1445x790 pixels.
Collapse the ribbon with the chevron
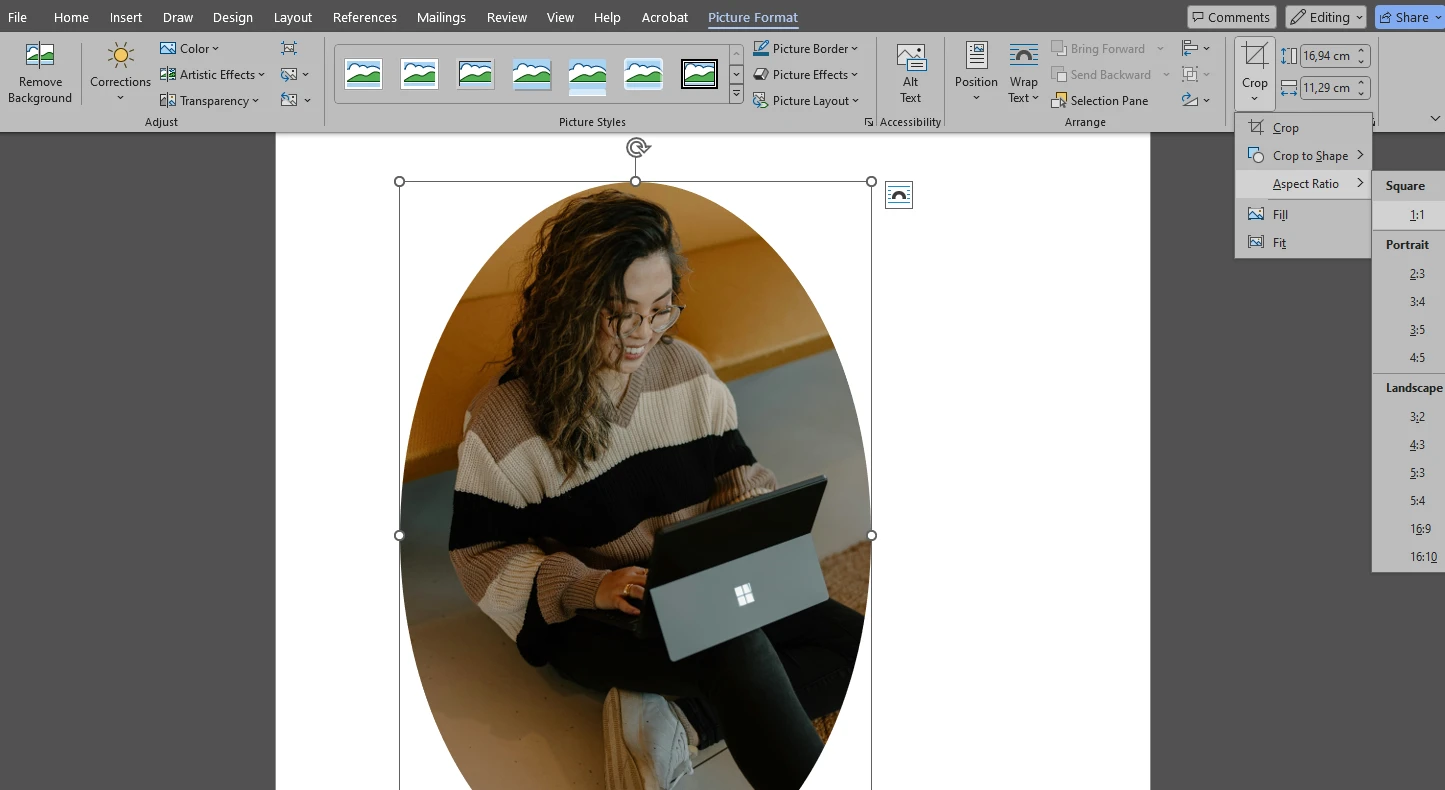(1435, 118)
